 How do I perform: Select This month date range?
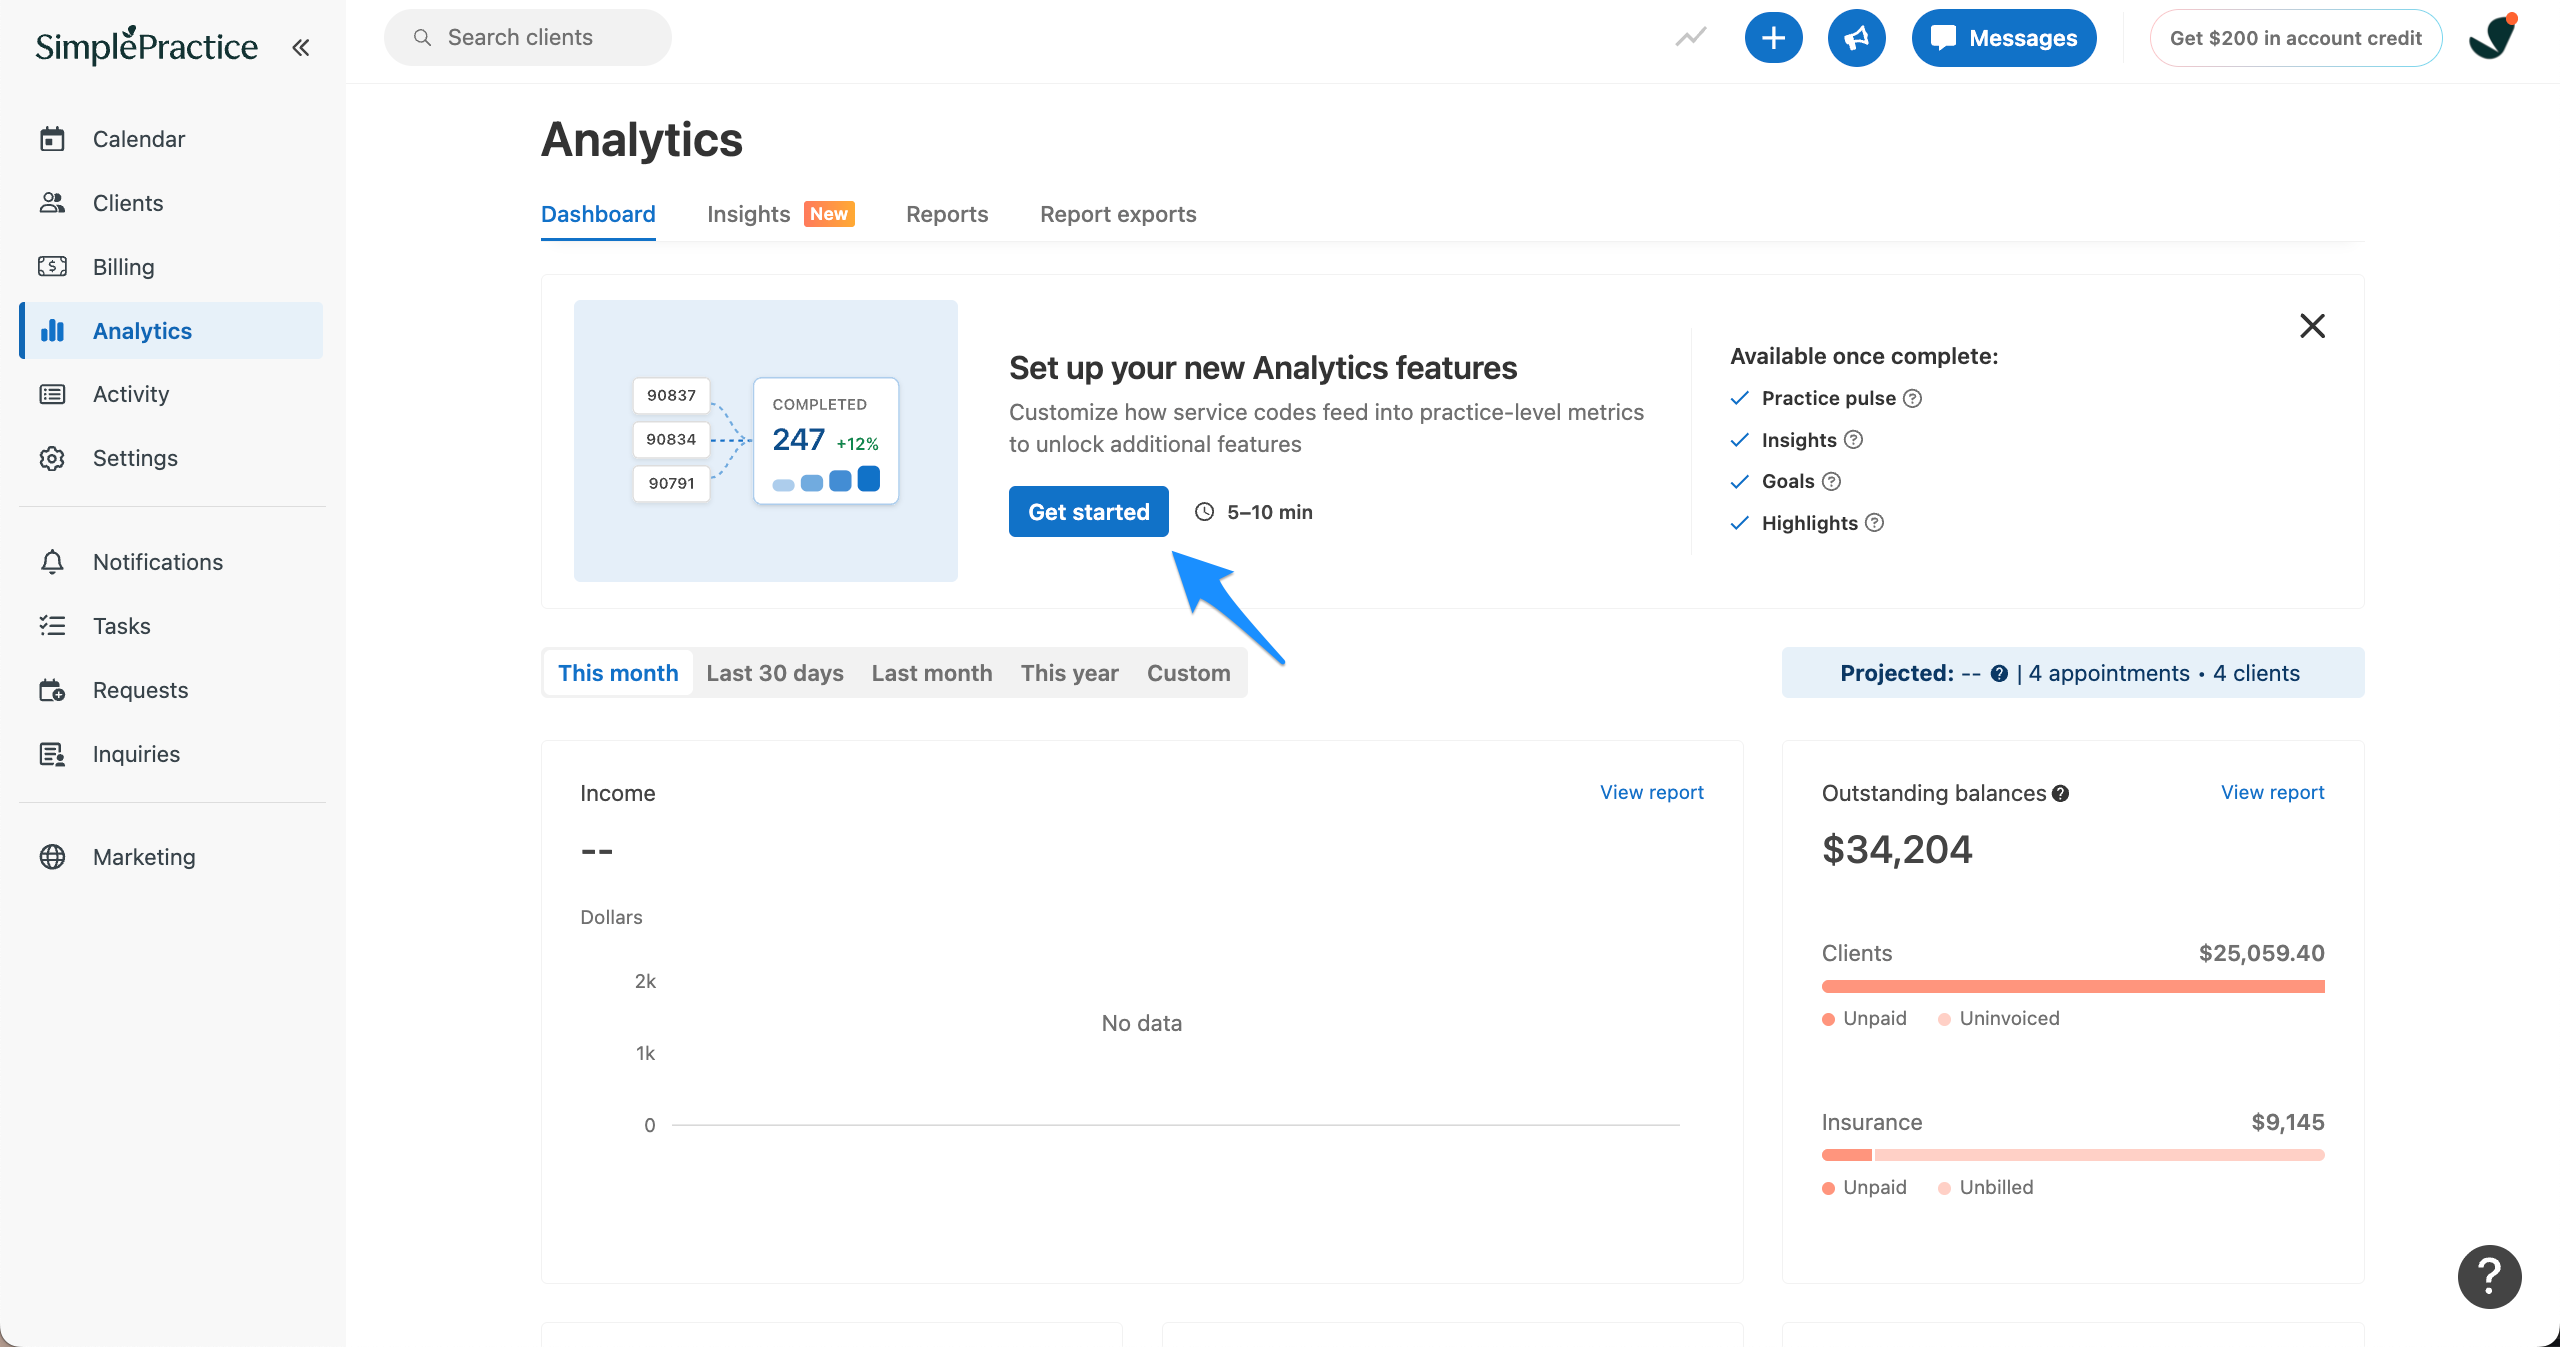[618, 673]
